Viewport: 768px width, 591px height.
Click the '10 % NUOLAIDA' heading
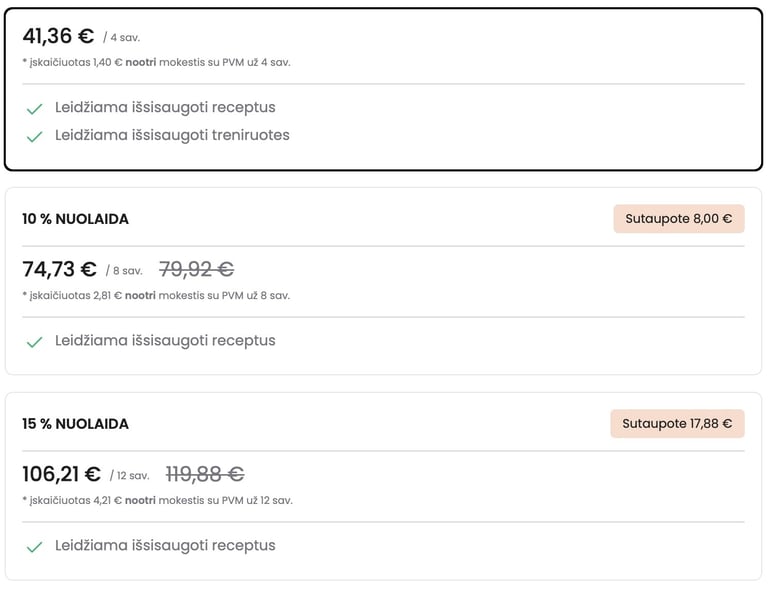pos(75,219)
